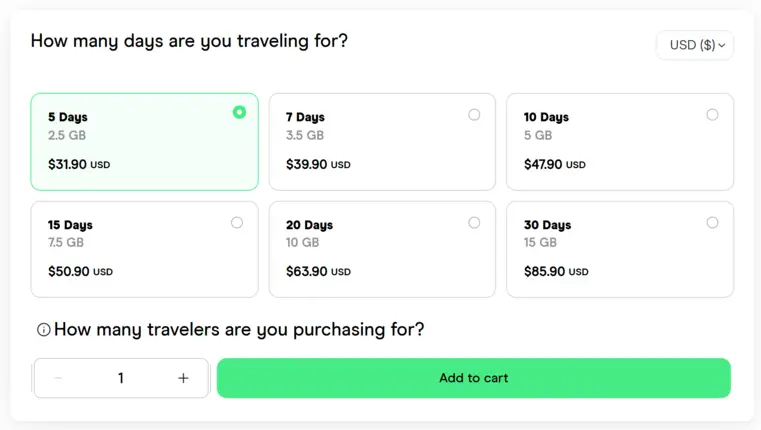This screenshot has height=430, width=761.
Task: Choose the 7.5 GB plan card
Action: (x=145, y=249)
